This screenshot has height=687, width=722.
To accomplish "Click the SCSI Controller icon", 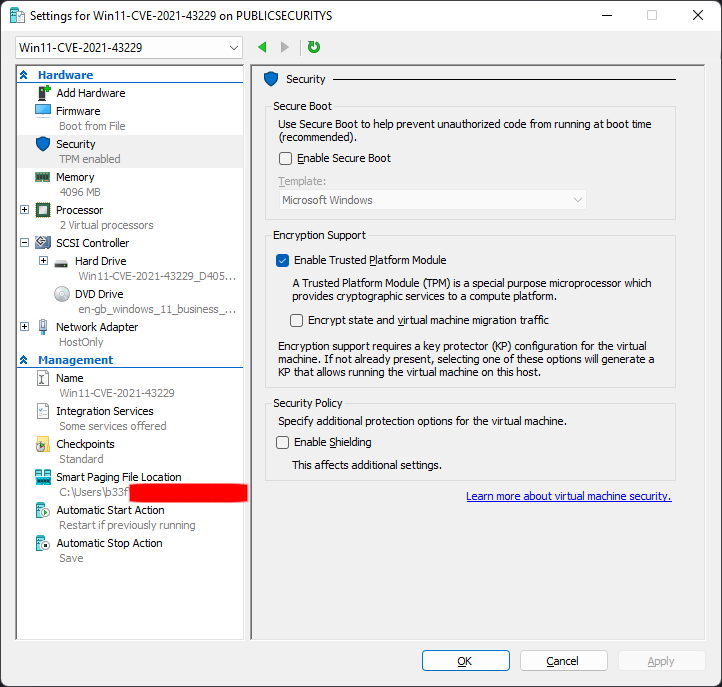I will 43,242.
